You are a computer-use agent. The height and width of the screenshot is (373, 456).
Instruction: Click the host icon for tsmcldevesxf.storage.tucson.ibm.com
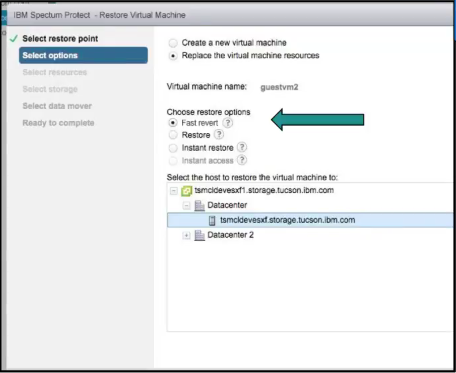[212, 220]
